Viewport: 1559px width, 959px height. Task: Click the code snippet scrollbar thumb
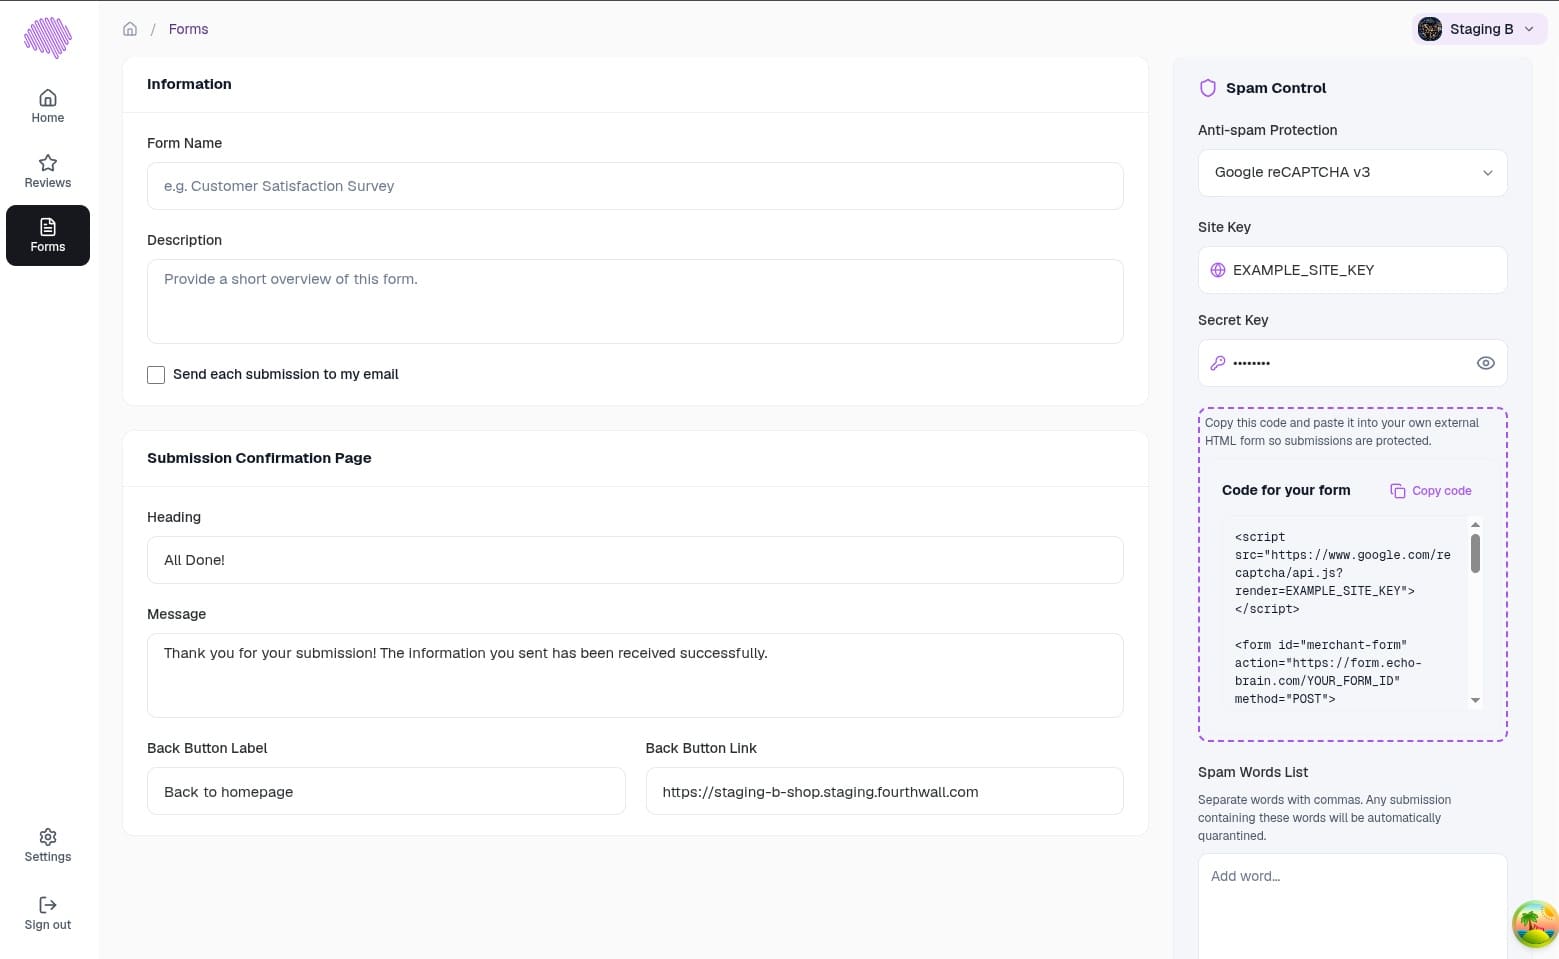[x=1475, y=553]
